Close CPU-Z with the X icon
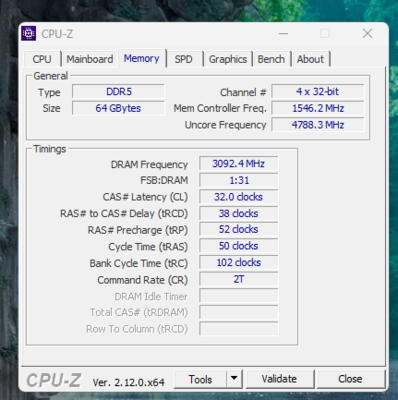The width and height of the screenshot is (398, 400). click(367, 33)
